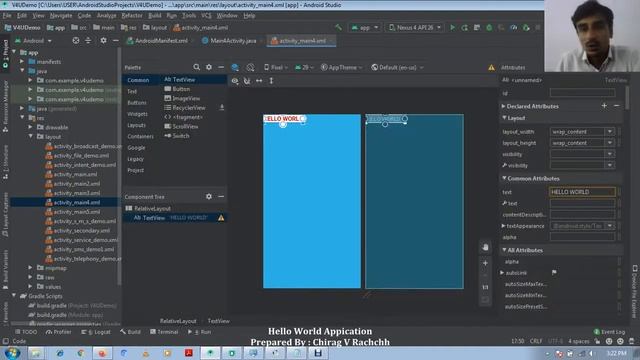640x360 pixels.
Task: Minimize the Component Tree panel
Action: (x=221, y=197)
